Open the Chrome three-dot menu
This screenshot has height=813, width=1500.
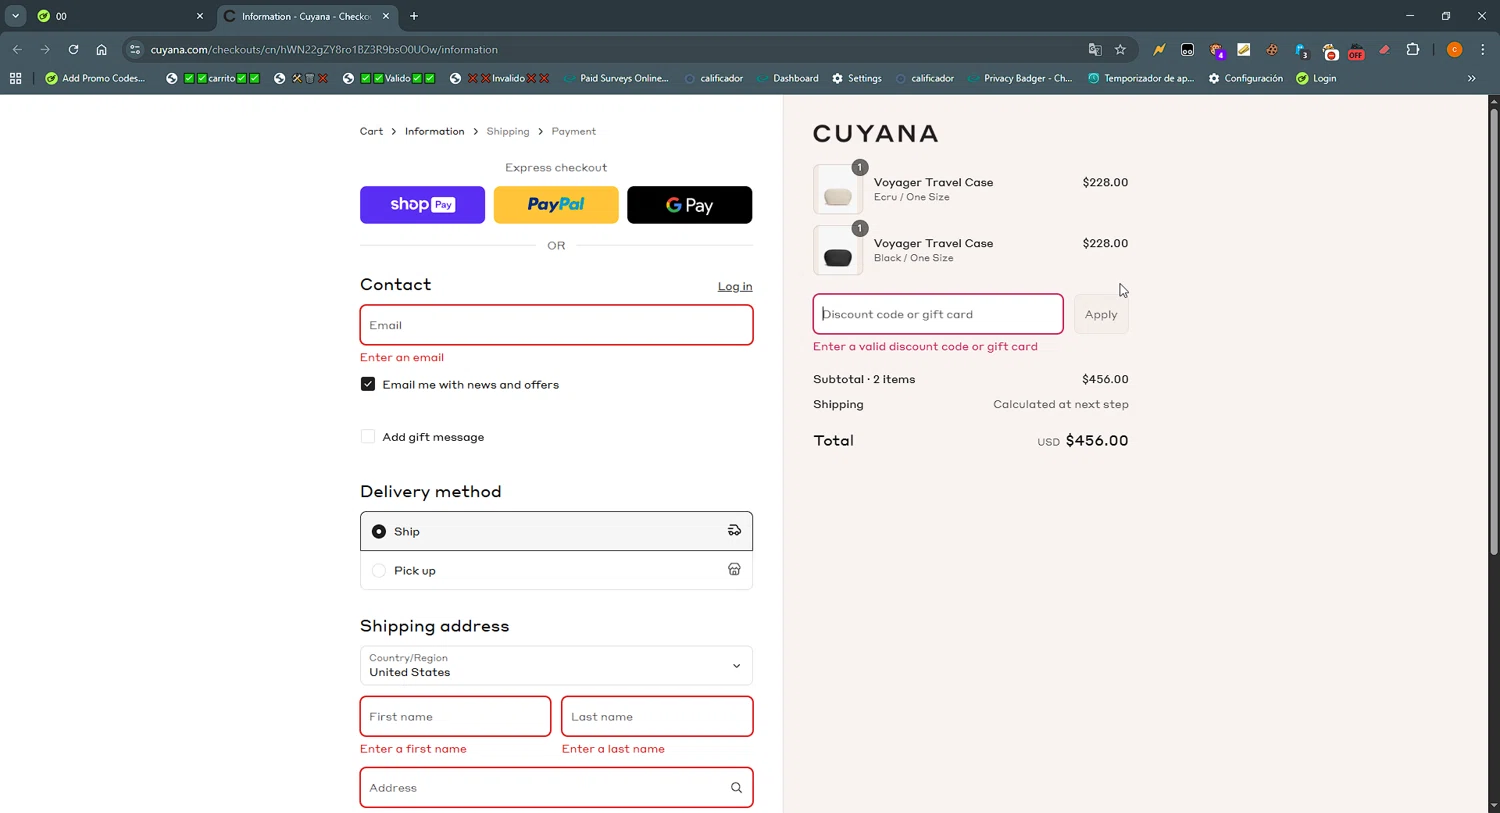point(1483,49)
